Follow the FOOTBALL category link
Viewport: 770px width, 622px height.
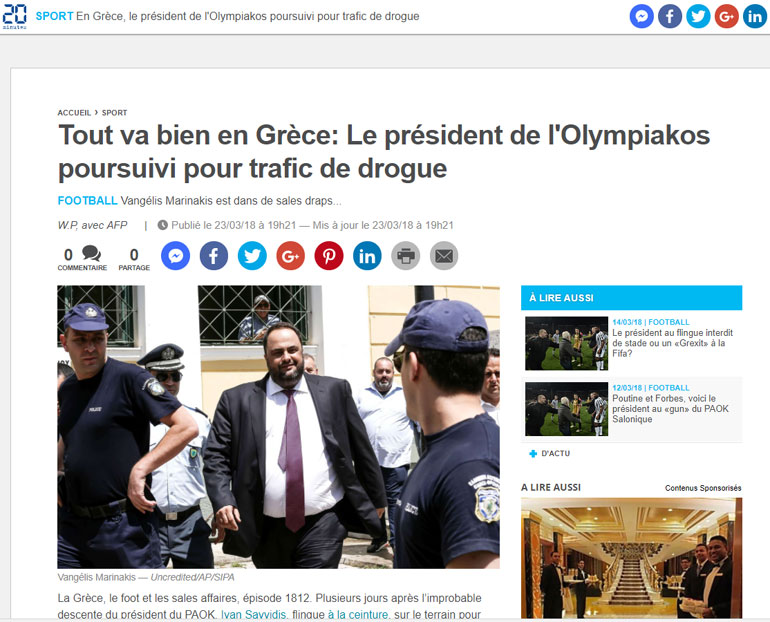(x=87, y=201)
